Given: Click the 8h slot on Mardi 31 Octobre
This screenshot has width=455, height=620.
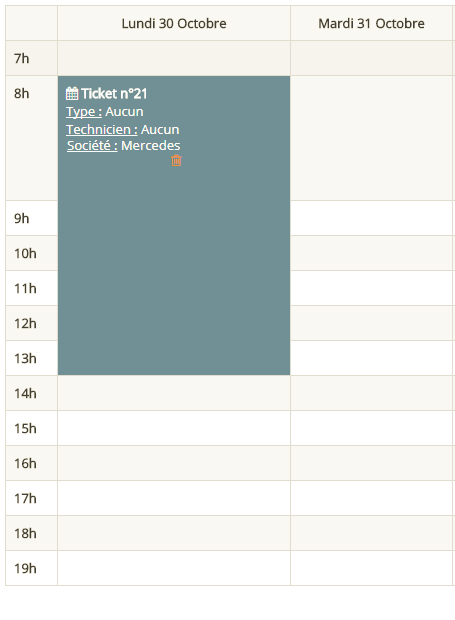Looking at the screenshot, I should pos(372,138).
